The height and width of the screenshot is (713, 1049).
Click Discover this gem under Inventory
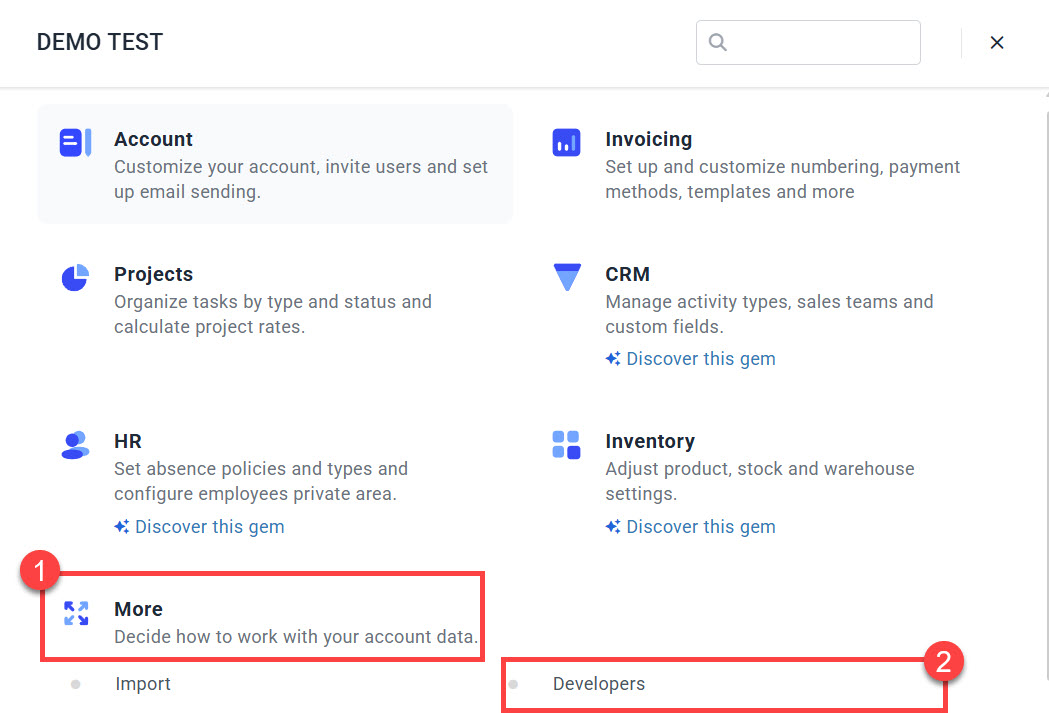pos(700,527)
